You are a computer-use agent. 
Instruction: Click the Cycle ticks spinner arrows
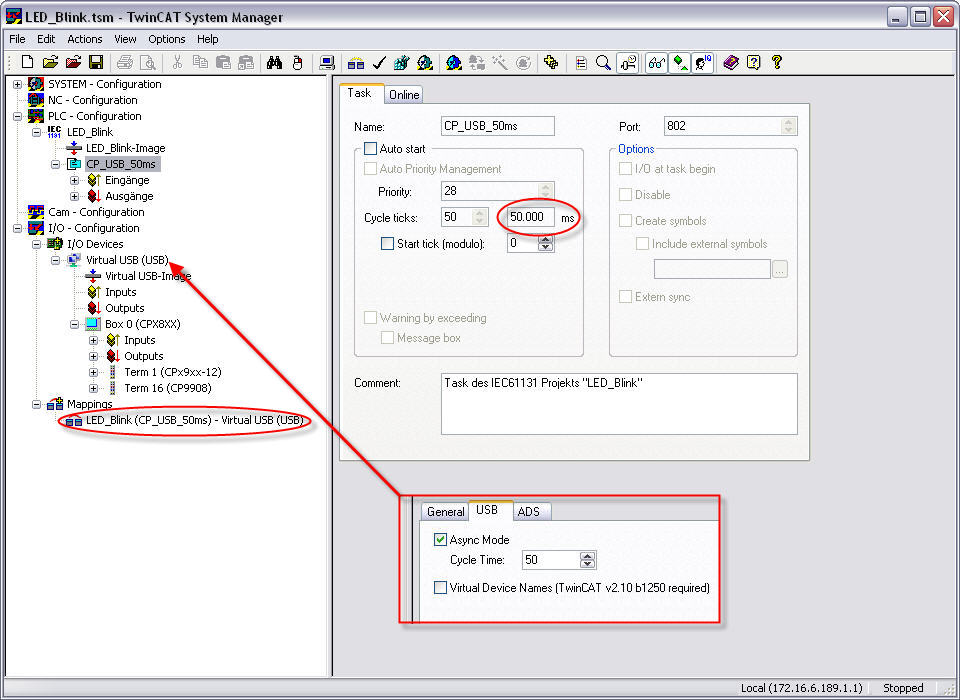[x=480, y=217]
